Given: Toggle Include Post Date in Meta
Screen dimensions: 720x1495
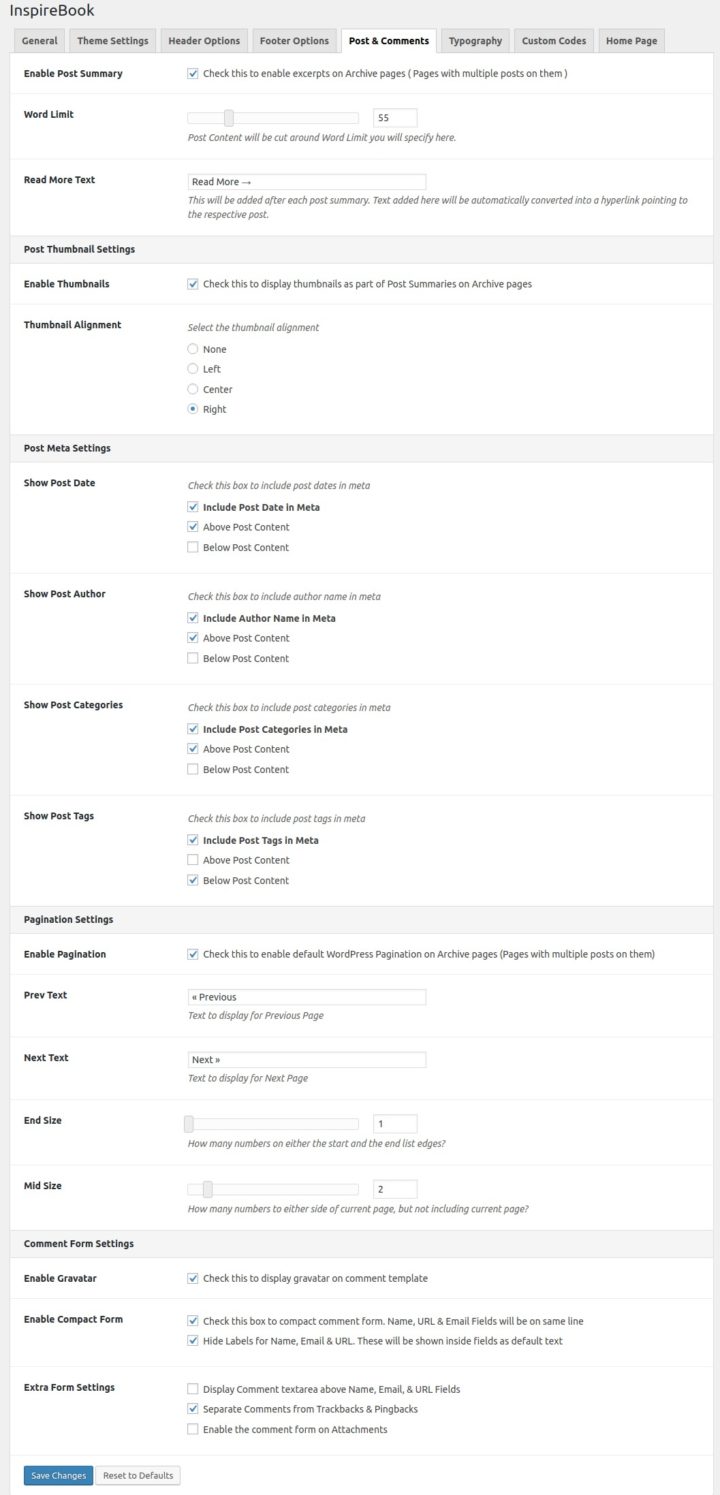Looking at the screenshot, I should tap(193, 507).
